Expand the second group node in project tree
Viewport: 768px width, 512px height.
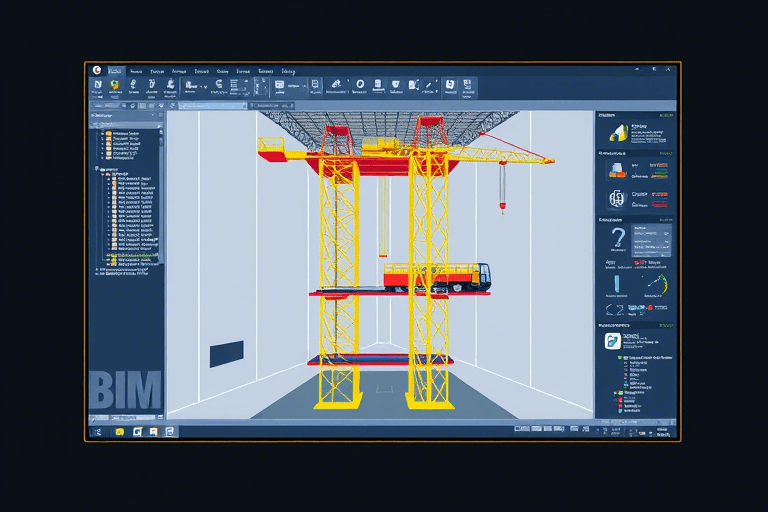pyautogui.click(x=98, y=170)
